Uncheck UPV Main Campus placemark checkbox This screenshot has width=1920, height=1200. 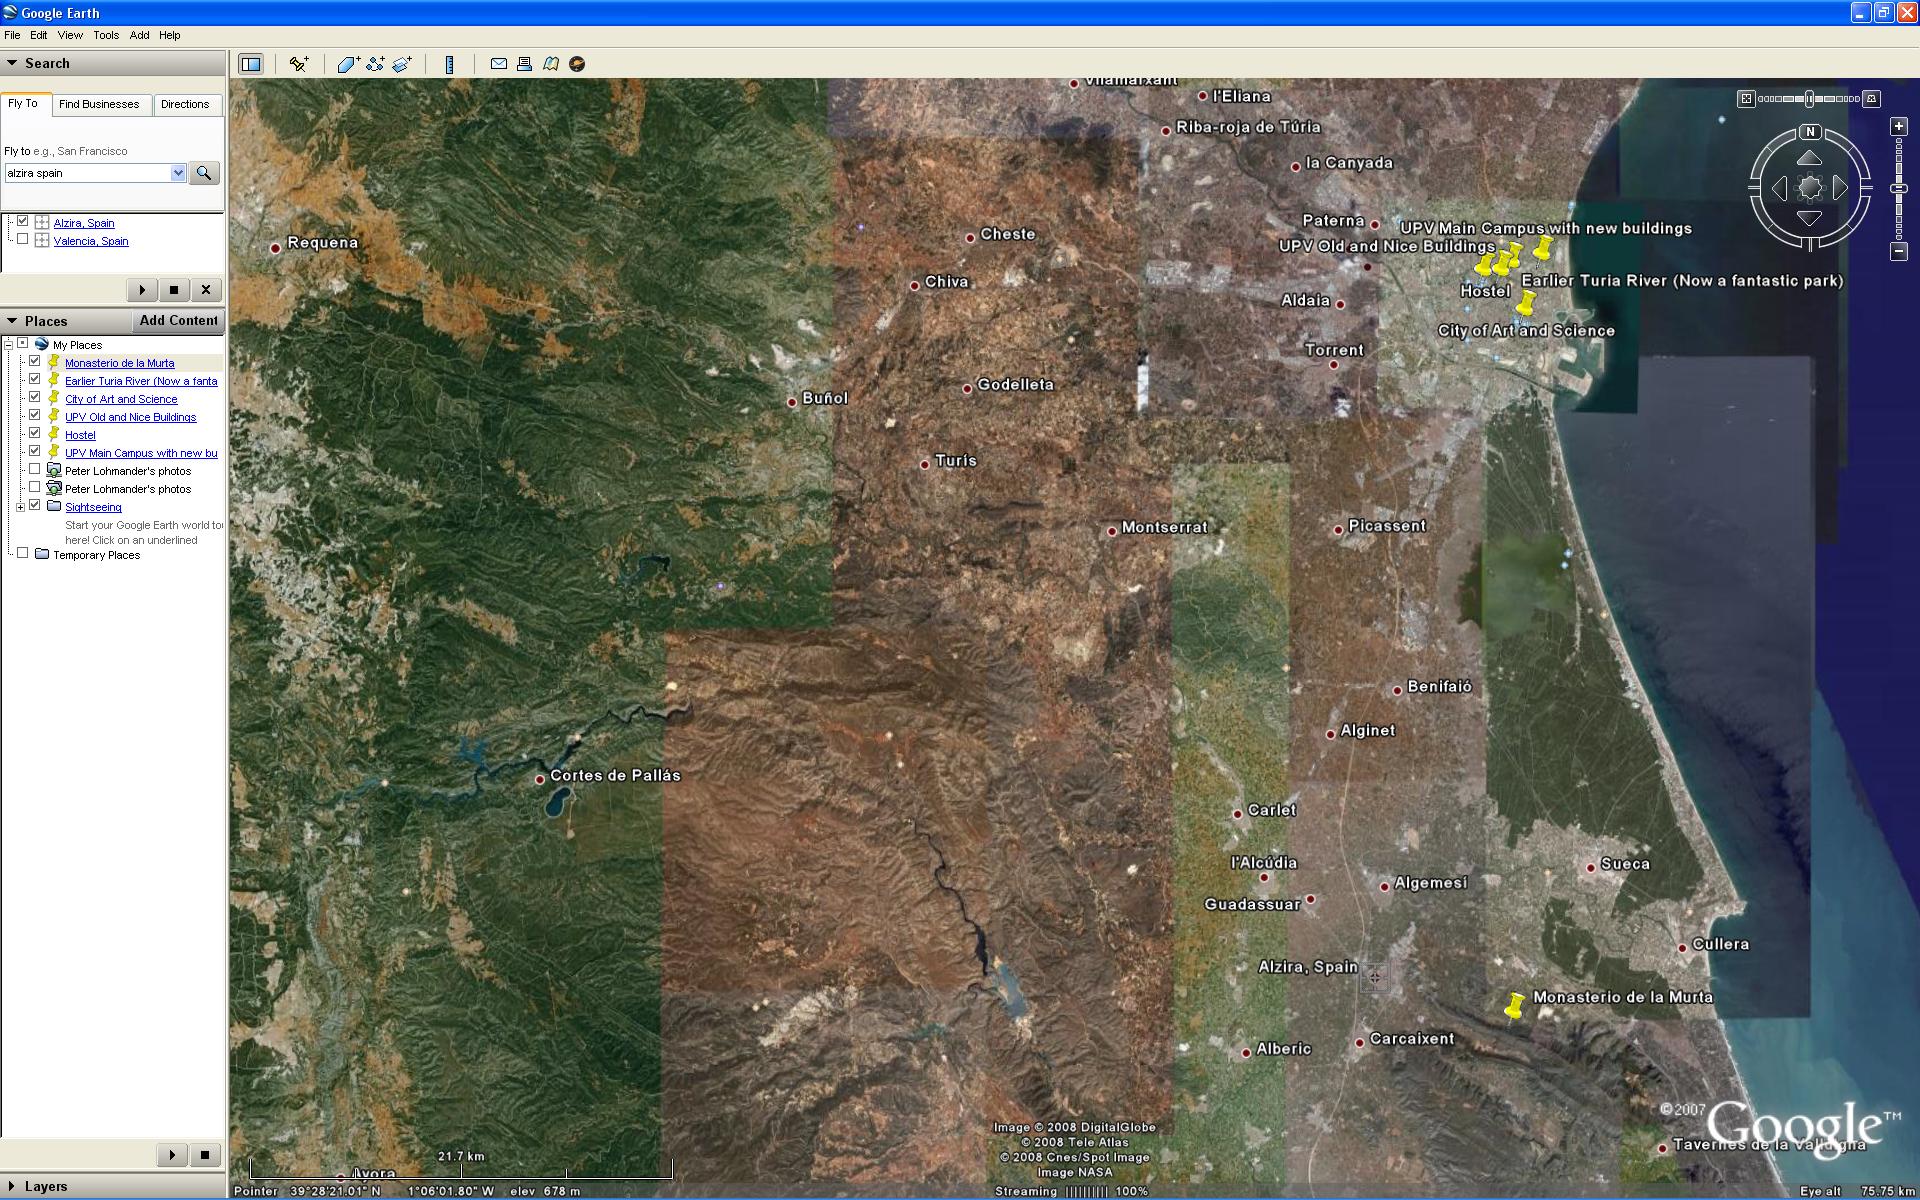[35, 452]
